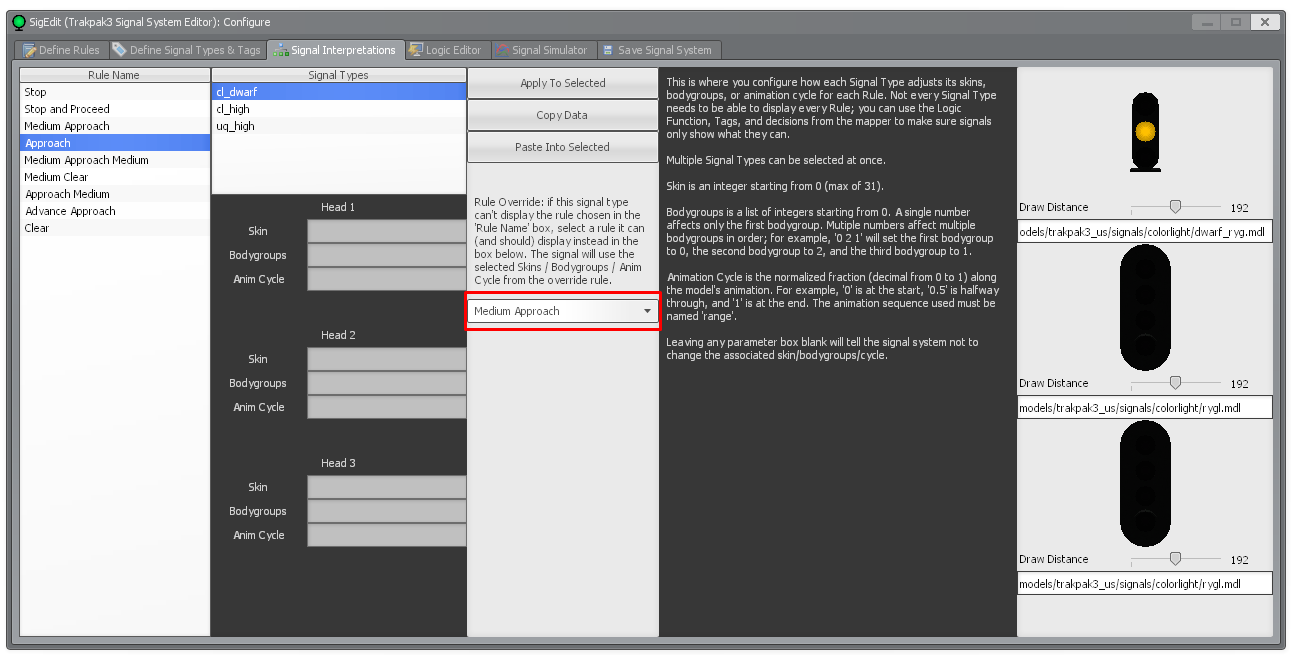Screen dimensions: 1291x655
Task: Click the Signal Interpretations tab icon
Action: click(x=281, y=50)
